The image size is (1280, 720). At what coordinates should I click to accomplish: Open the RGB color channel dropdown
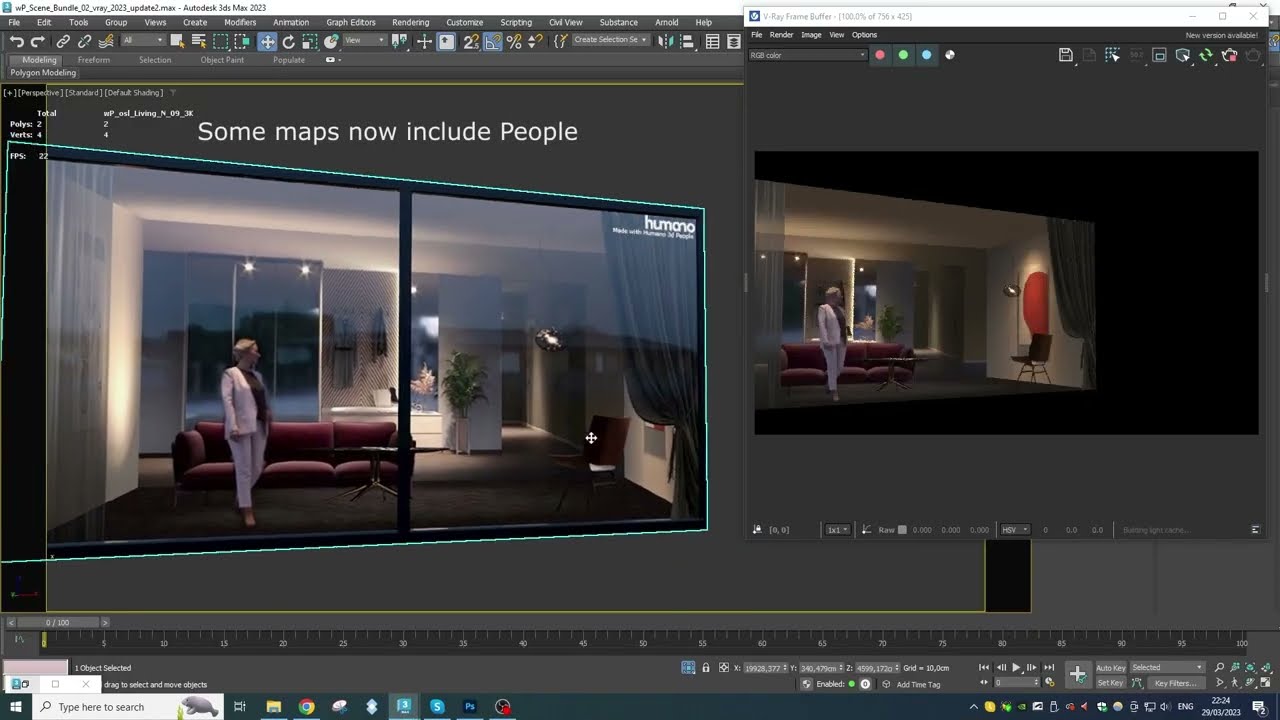tap(808, 55)
